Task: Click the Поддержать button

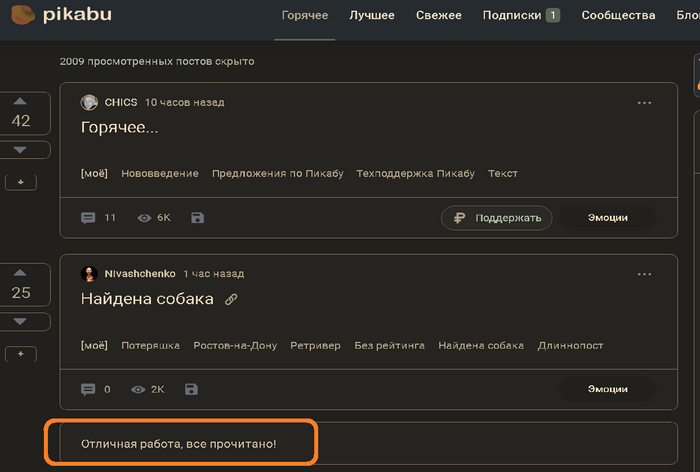Action: pos(496,218)
